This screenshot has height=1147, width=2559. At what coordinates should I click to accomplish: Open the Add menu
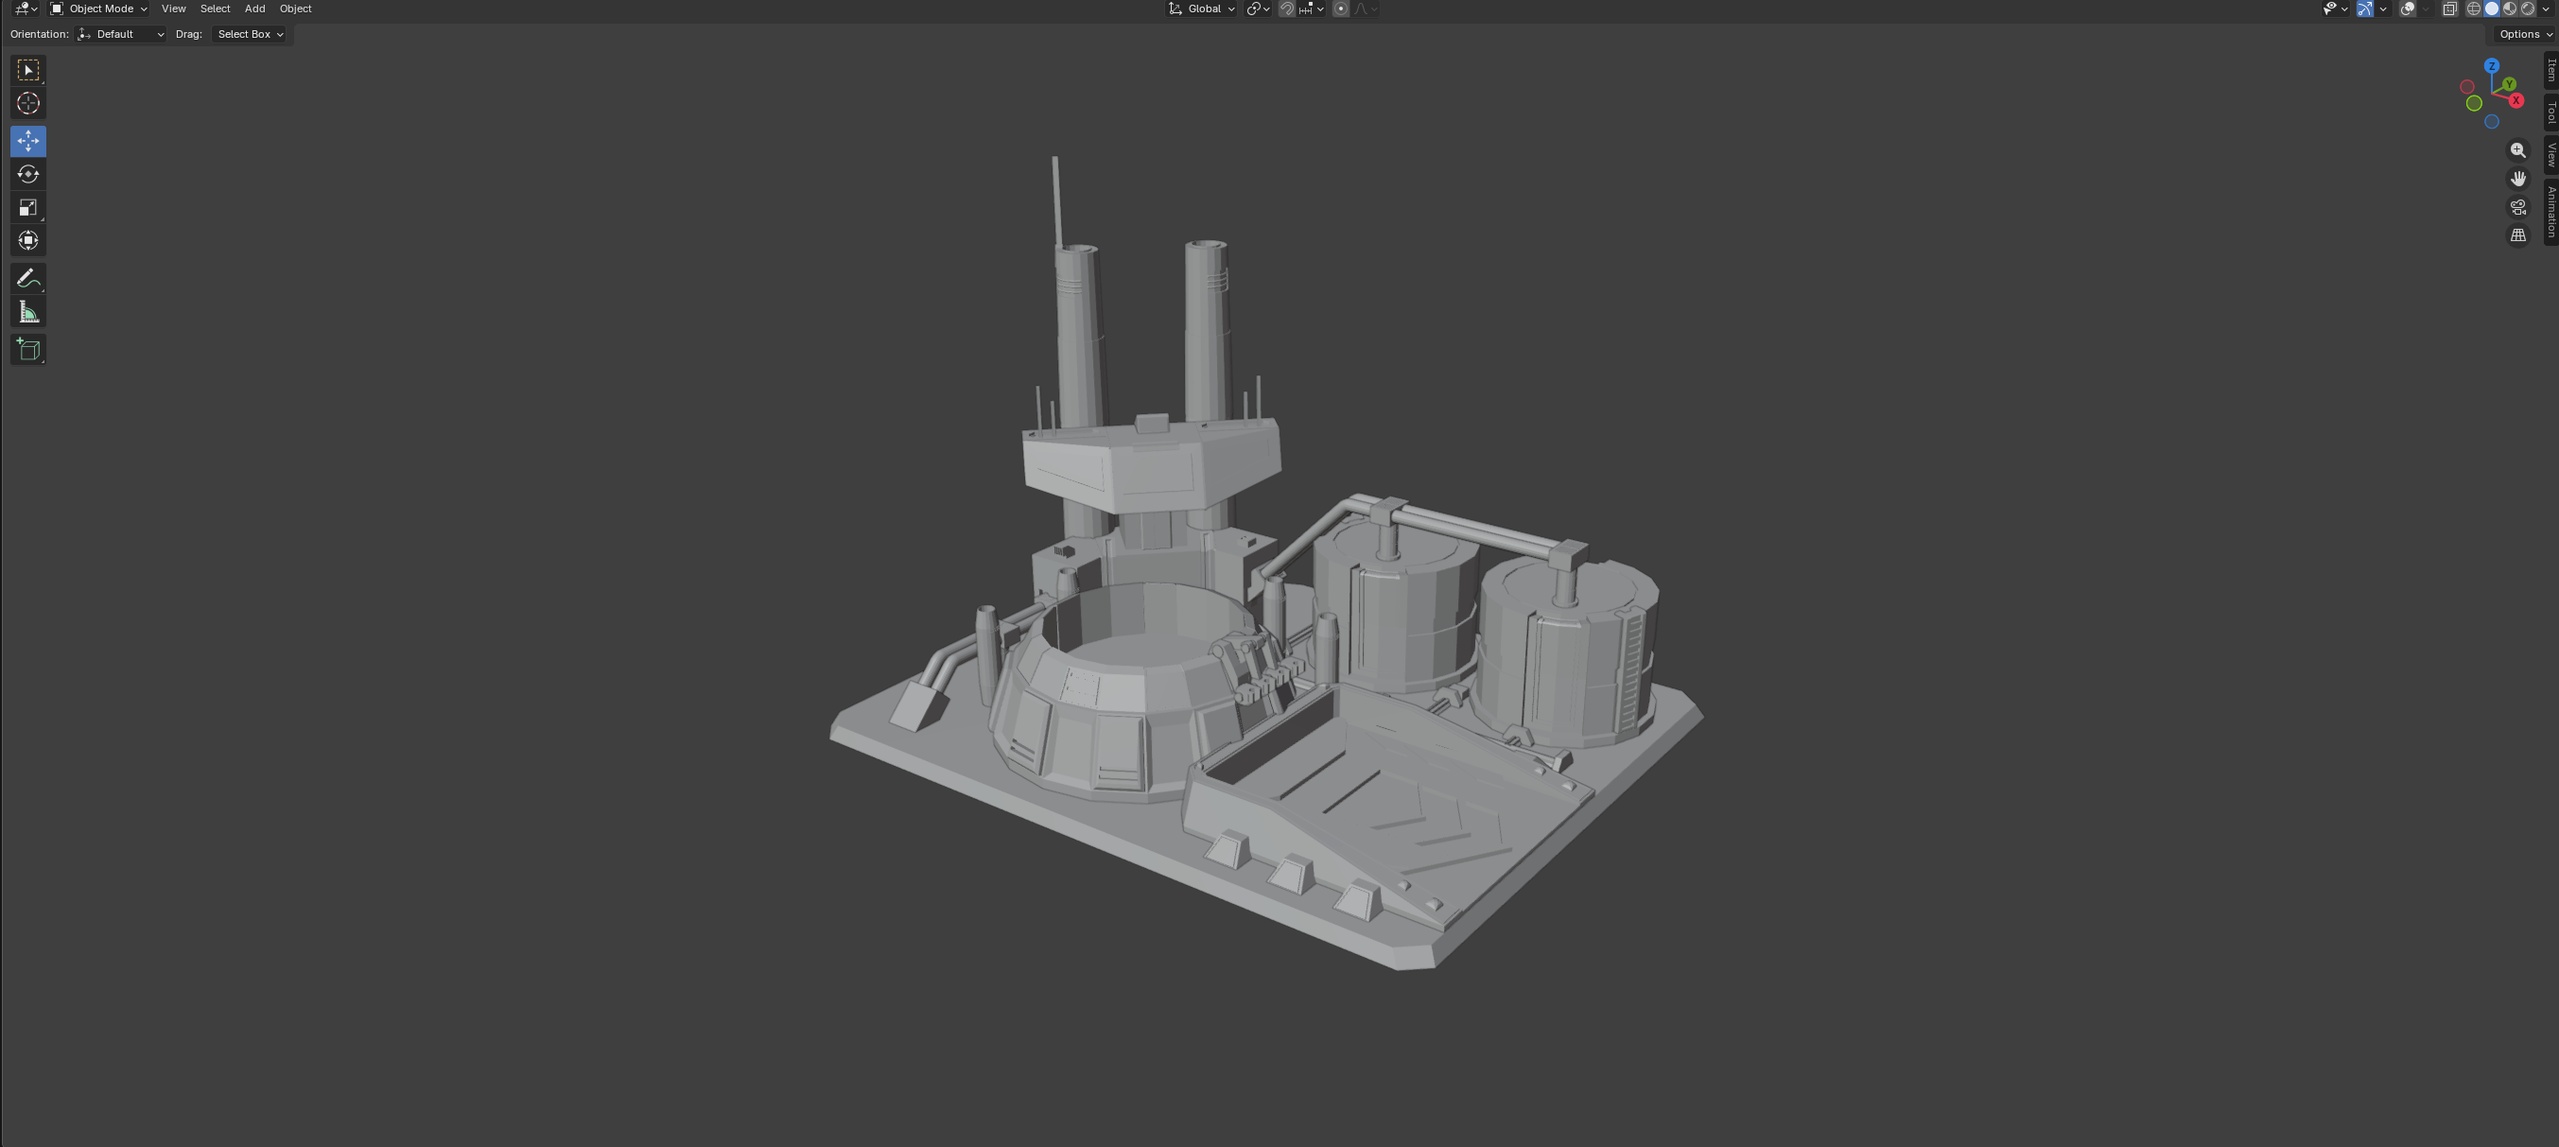pos(255,9)
